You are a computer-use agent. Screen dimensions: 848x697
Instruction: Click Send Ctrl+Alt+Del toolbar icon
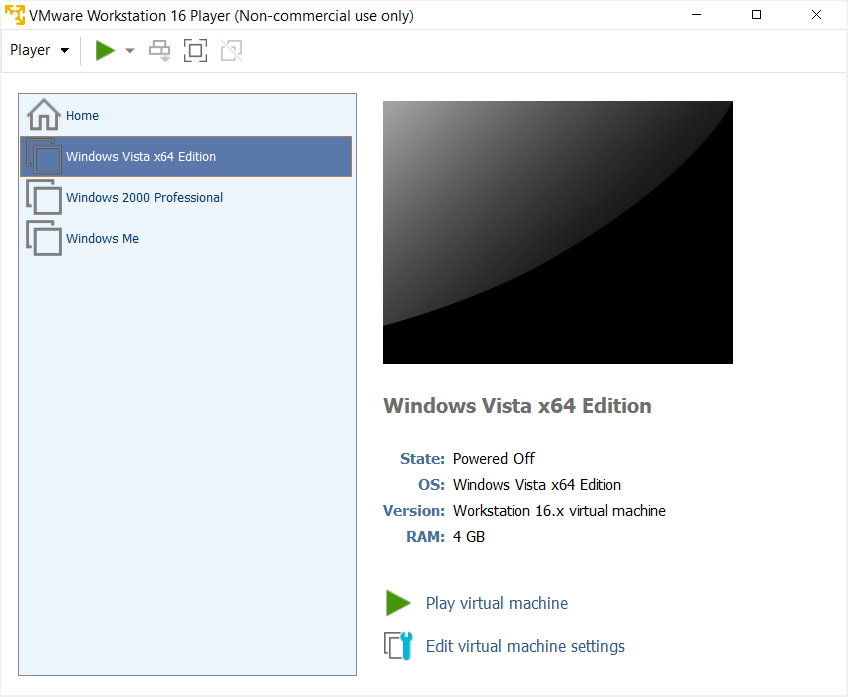click(160, 50)
